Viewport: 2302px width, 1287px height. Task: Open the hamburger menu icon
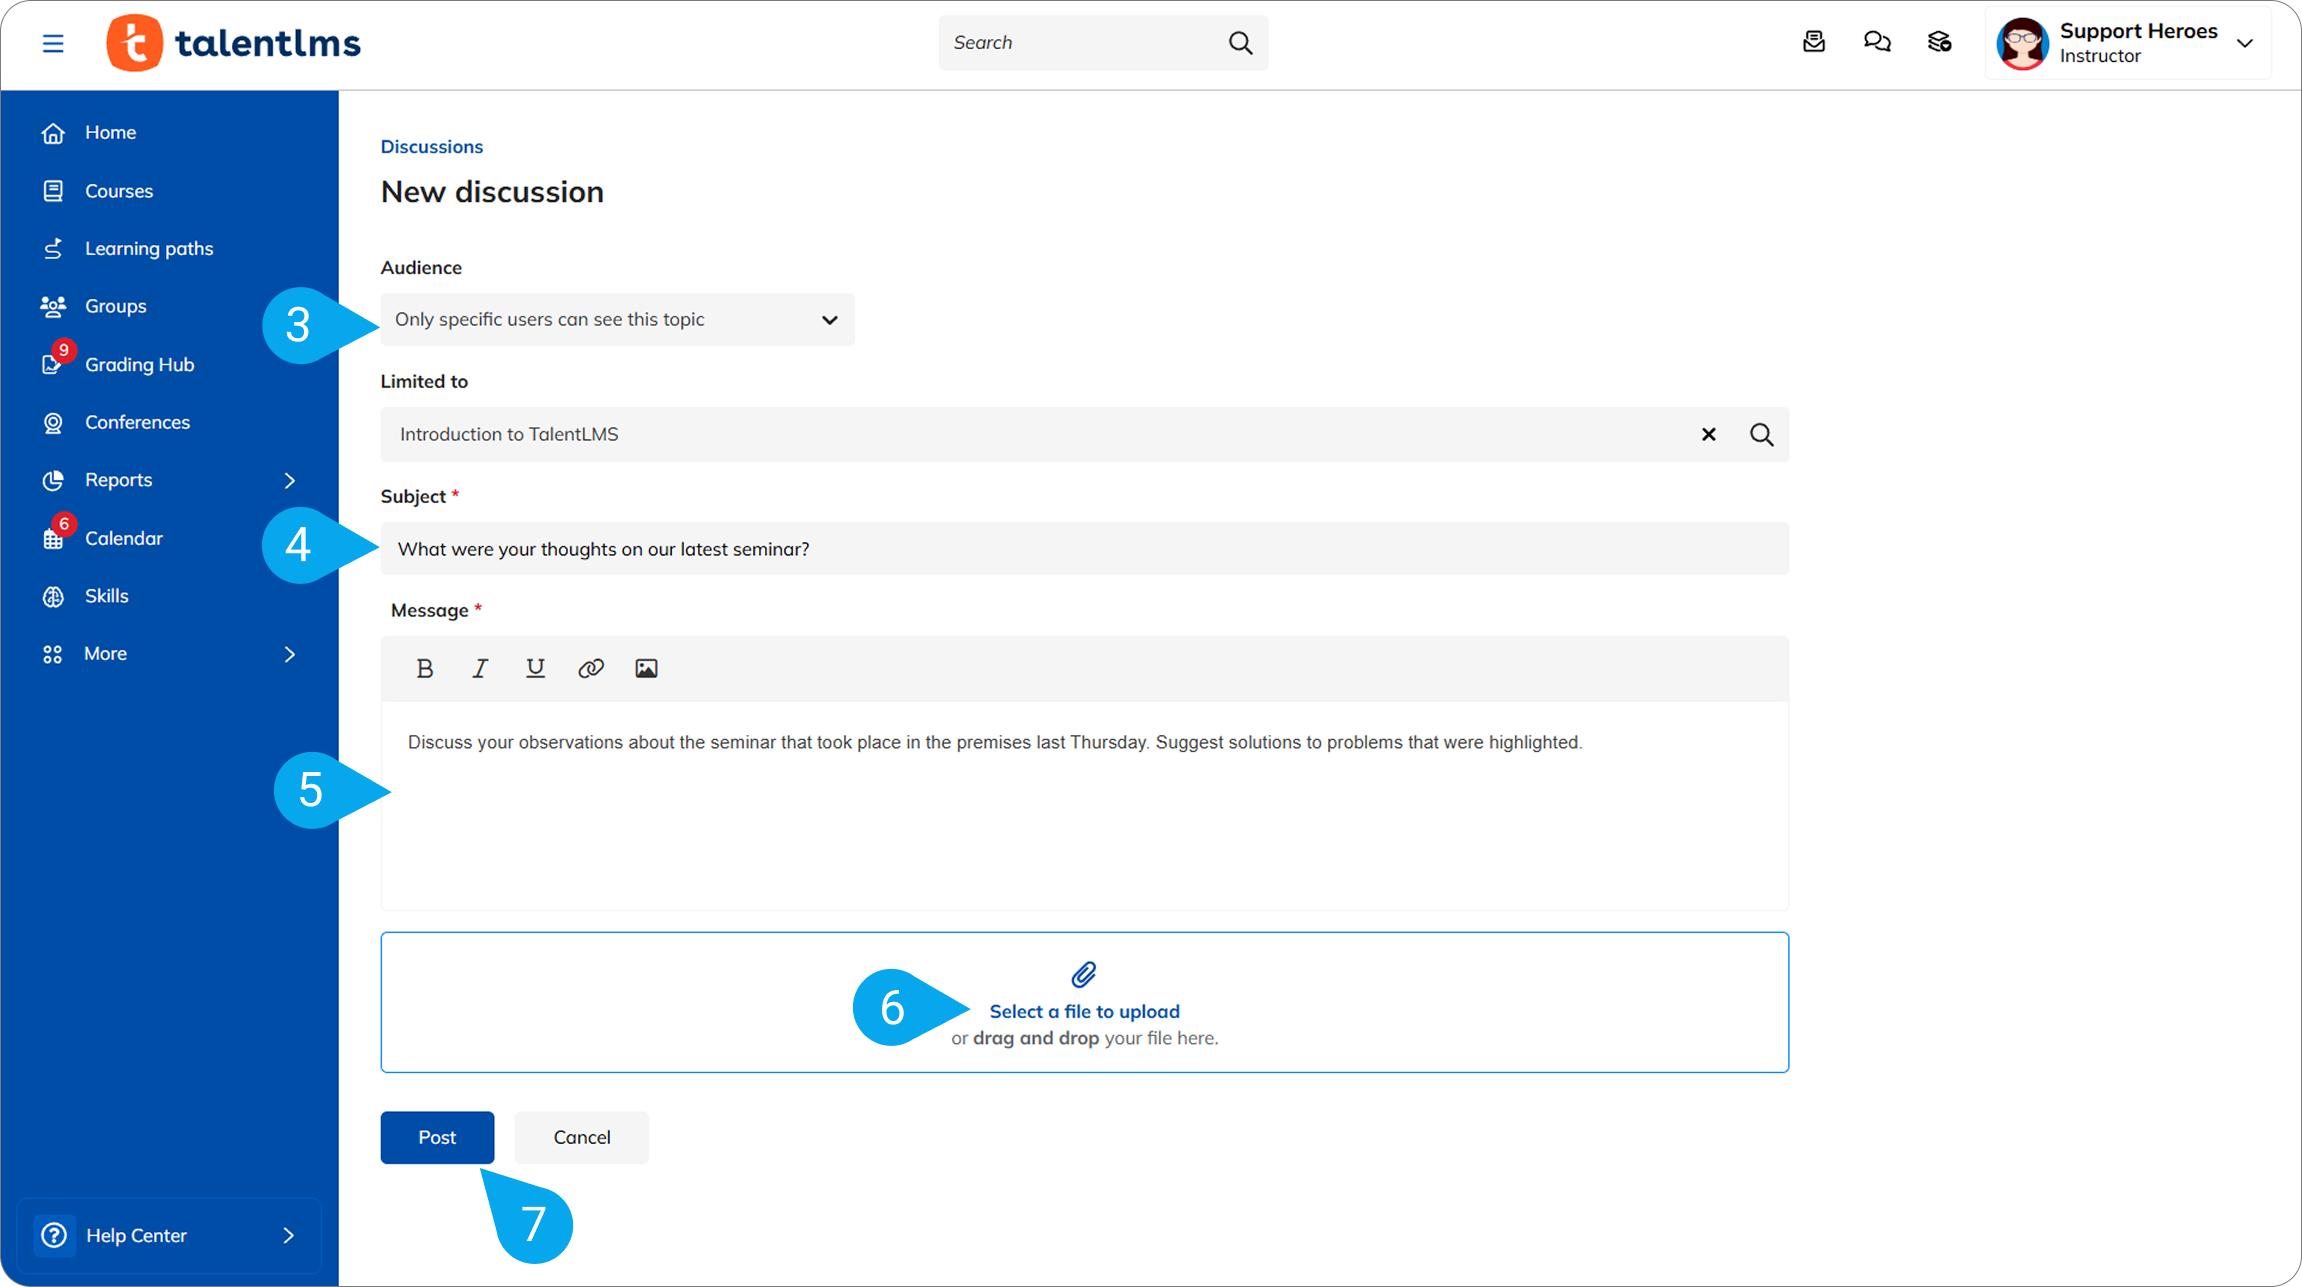pos(53,43)
